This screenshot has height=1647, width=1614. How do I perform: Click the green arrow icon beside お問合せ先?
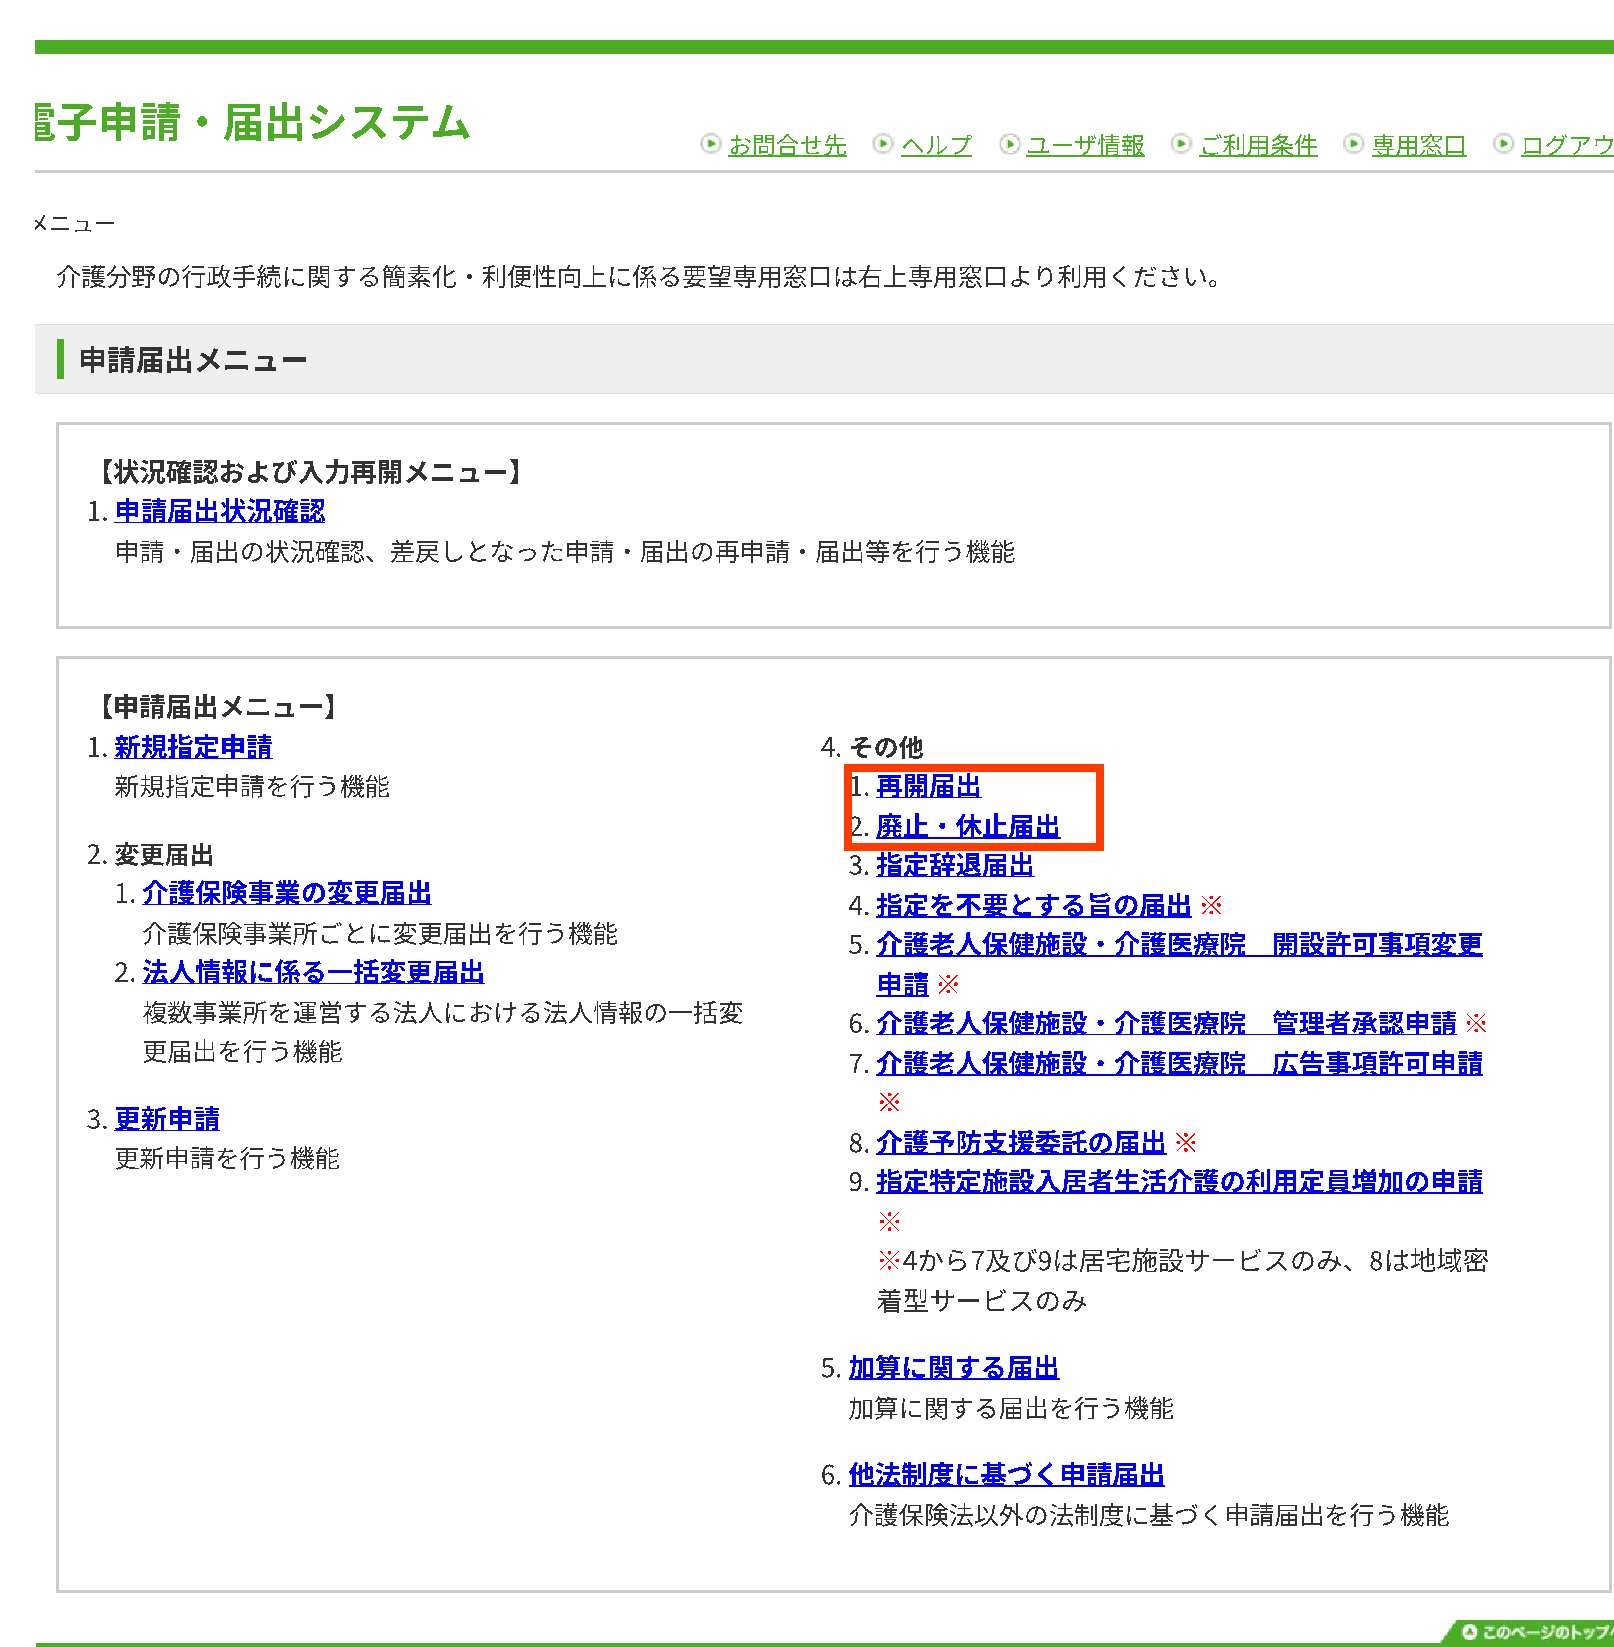point(711,143)
